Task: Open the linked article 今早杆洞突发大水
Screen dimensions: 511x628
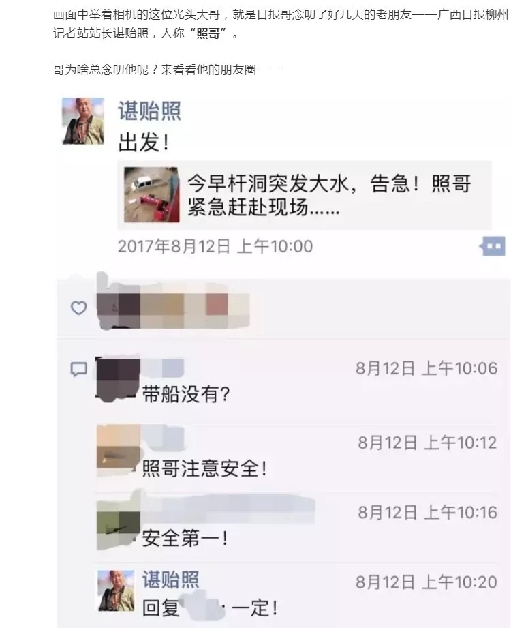Action: (304, 195)
